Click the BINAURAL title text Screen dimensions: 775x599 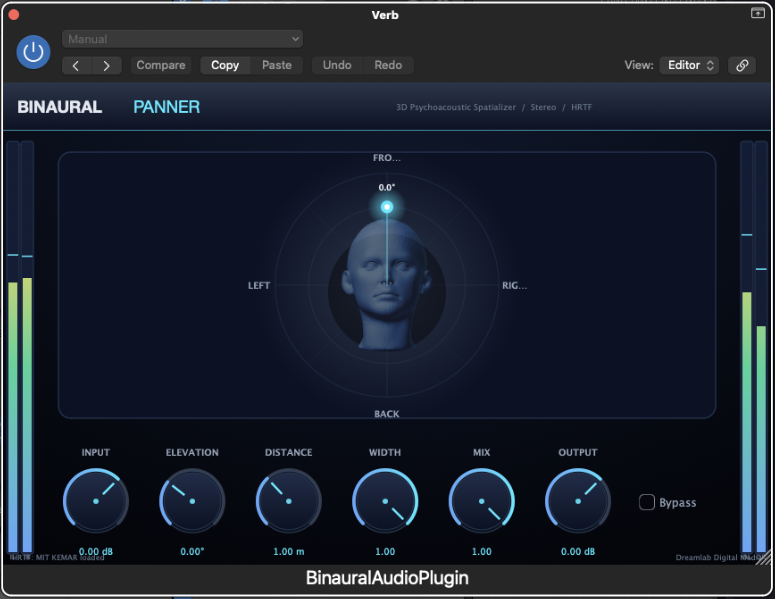[59, 107]
